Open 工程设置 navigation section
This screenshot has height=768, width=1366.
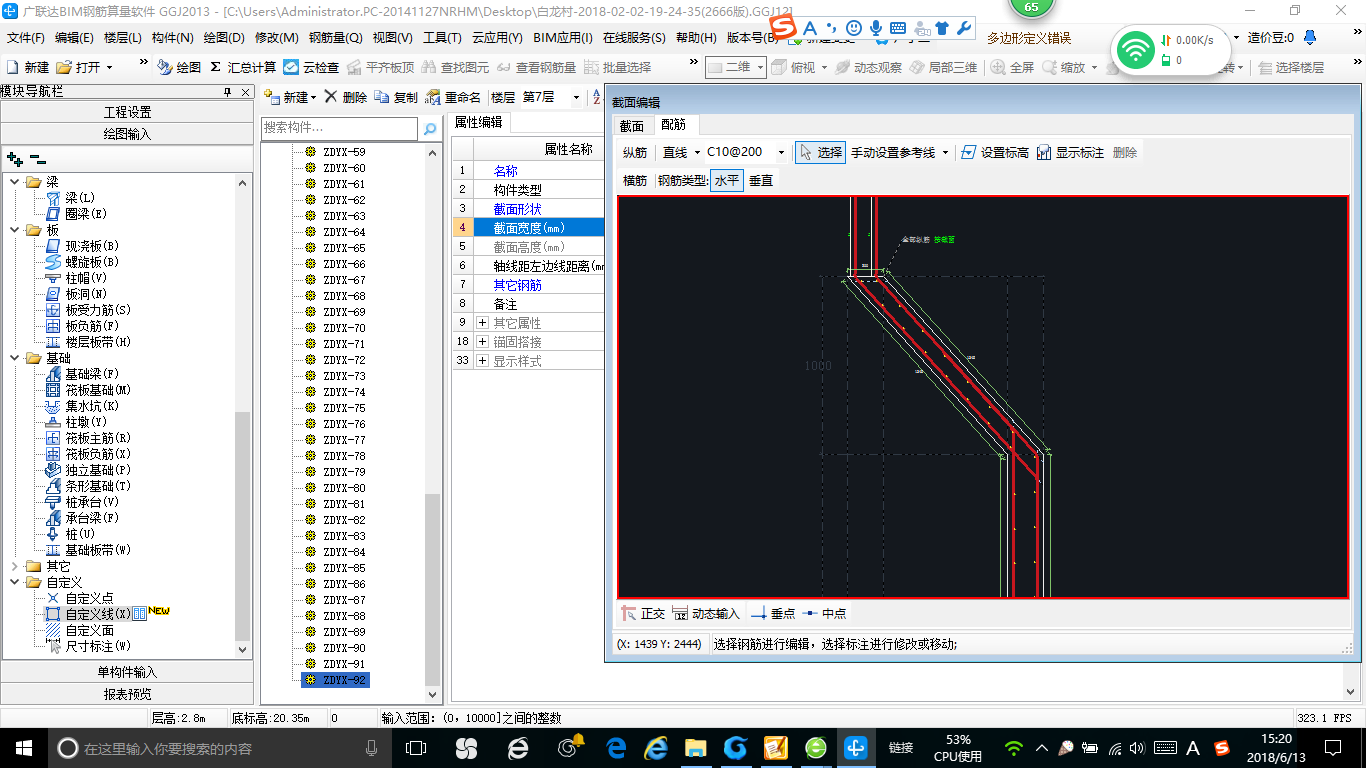tap(127, 112)
